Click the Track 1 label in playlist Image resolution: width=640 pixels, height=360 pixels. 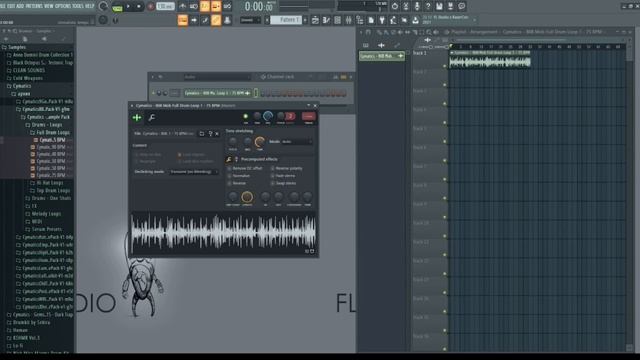point(420,53)
